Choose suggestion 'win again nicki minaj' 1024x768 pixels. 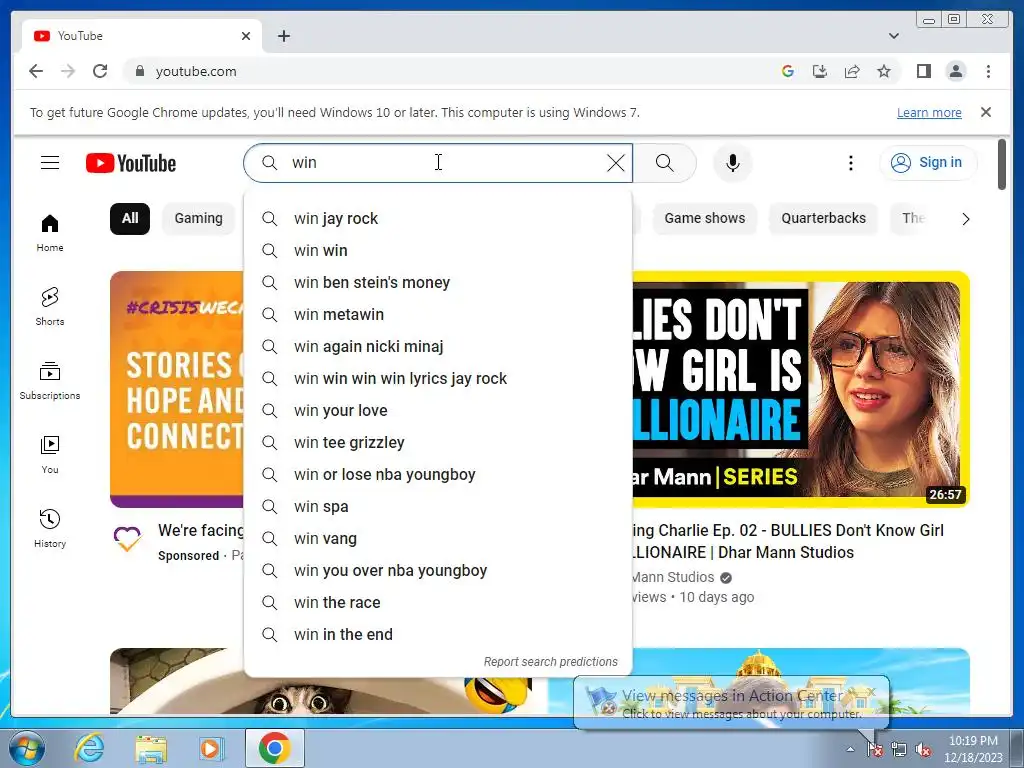[438, 347]
